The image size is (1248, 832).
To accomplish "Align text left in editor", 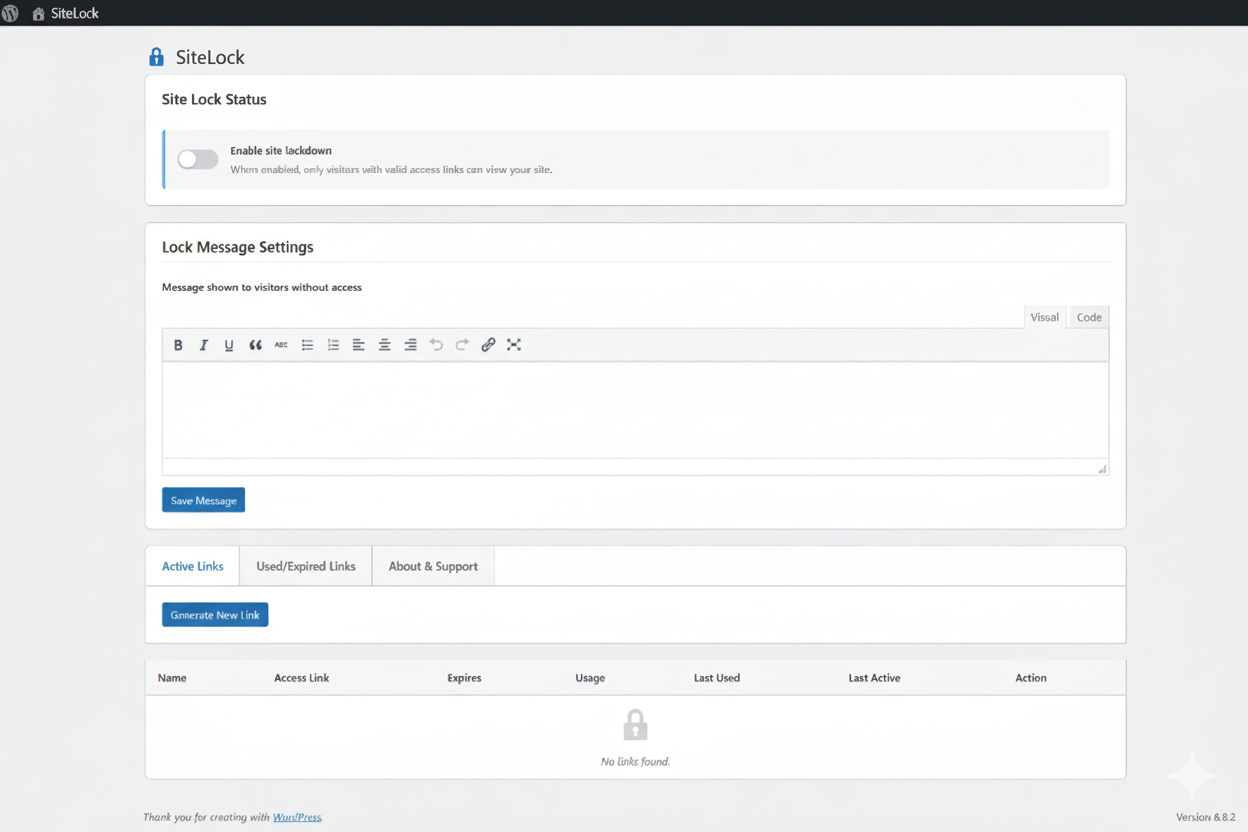I will click(x=358, y=345).
